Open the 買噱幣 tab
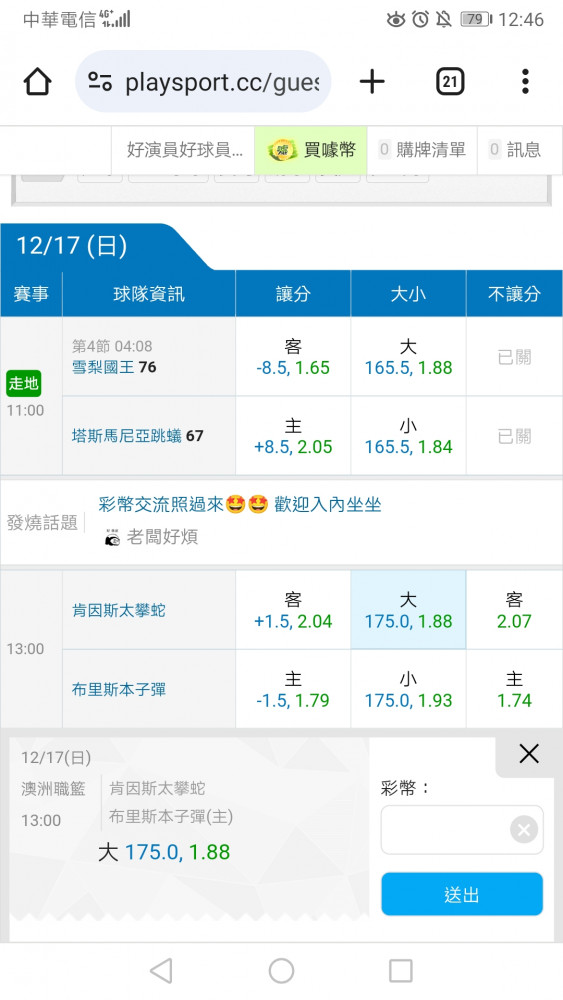Image resolution: width=563 pixels, height=1000 pixels. pyautogui.click(x=311, y=150)
